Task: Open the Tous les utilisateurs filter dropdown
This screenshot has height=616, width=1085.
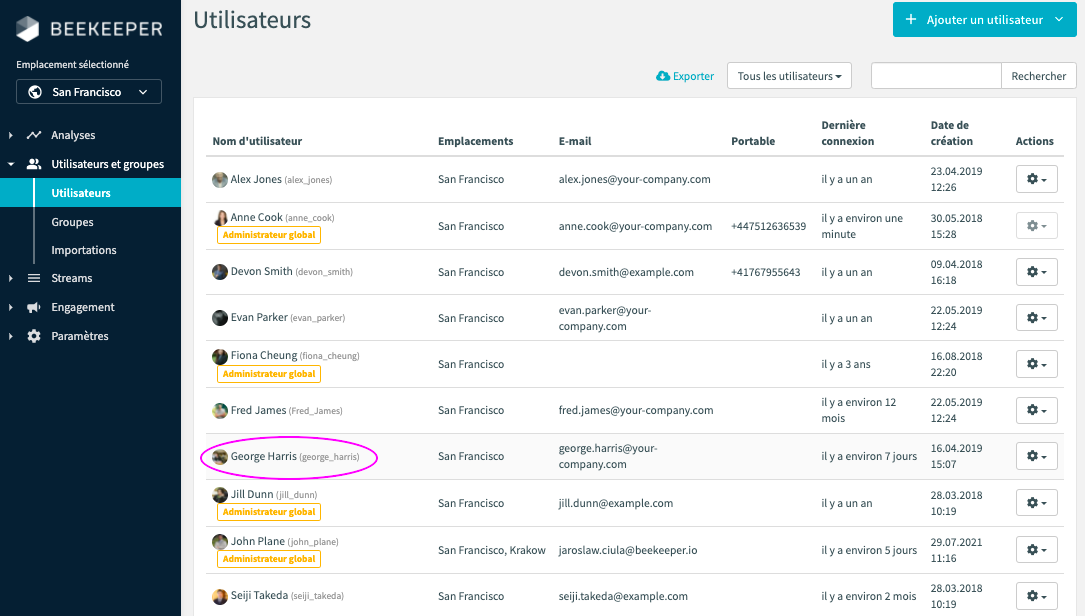Action: pos(789,75)
